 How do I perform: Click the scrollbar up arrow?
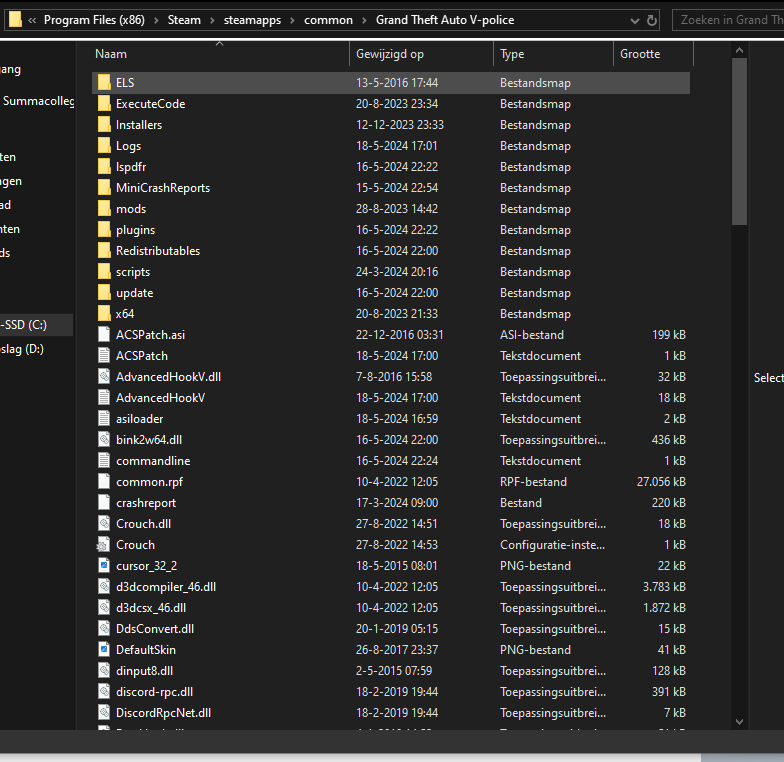pos(740,50)
